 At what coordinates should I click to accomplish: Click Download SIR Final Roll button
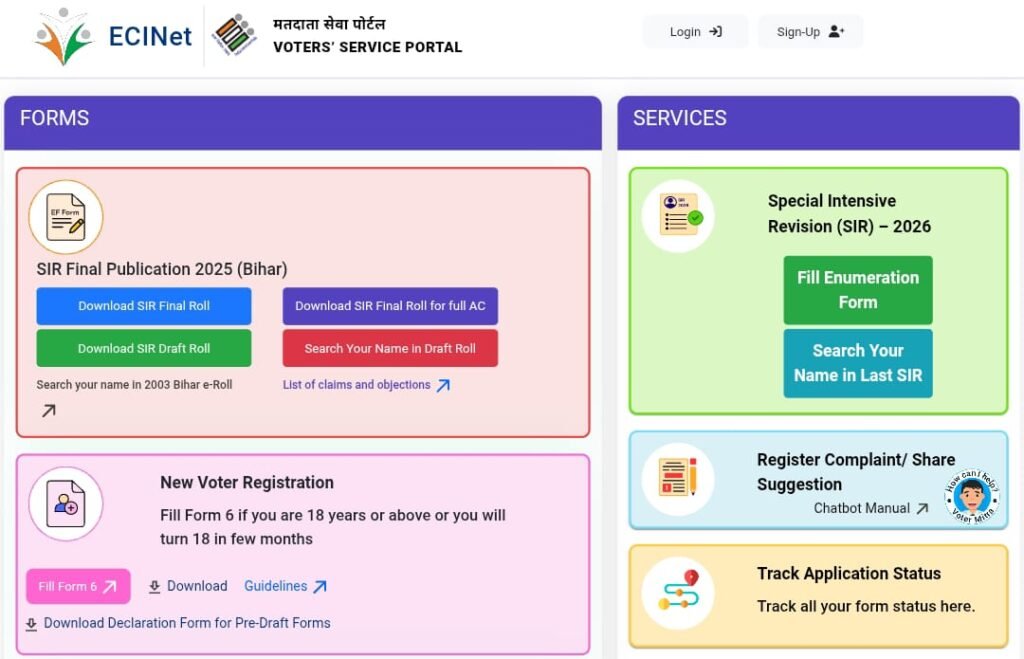tap(144, 306)
